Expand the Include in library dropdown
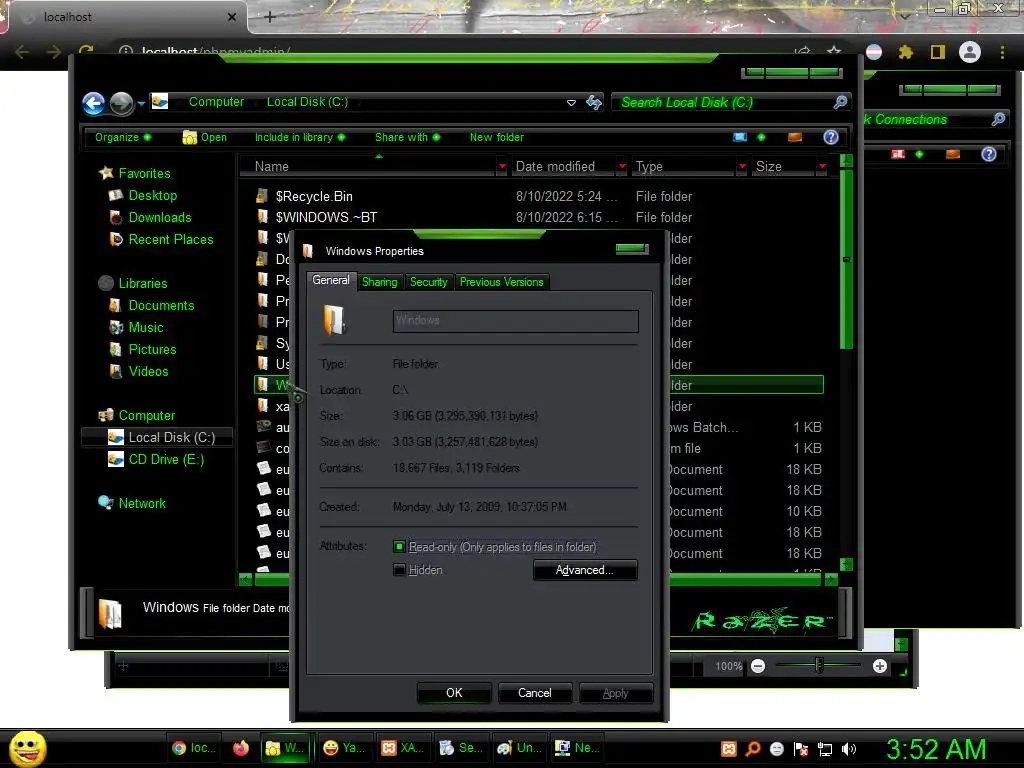 pyautogui.click(x=300, y=137)
